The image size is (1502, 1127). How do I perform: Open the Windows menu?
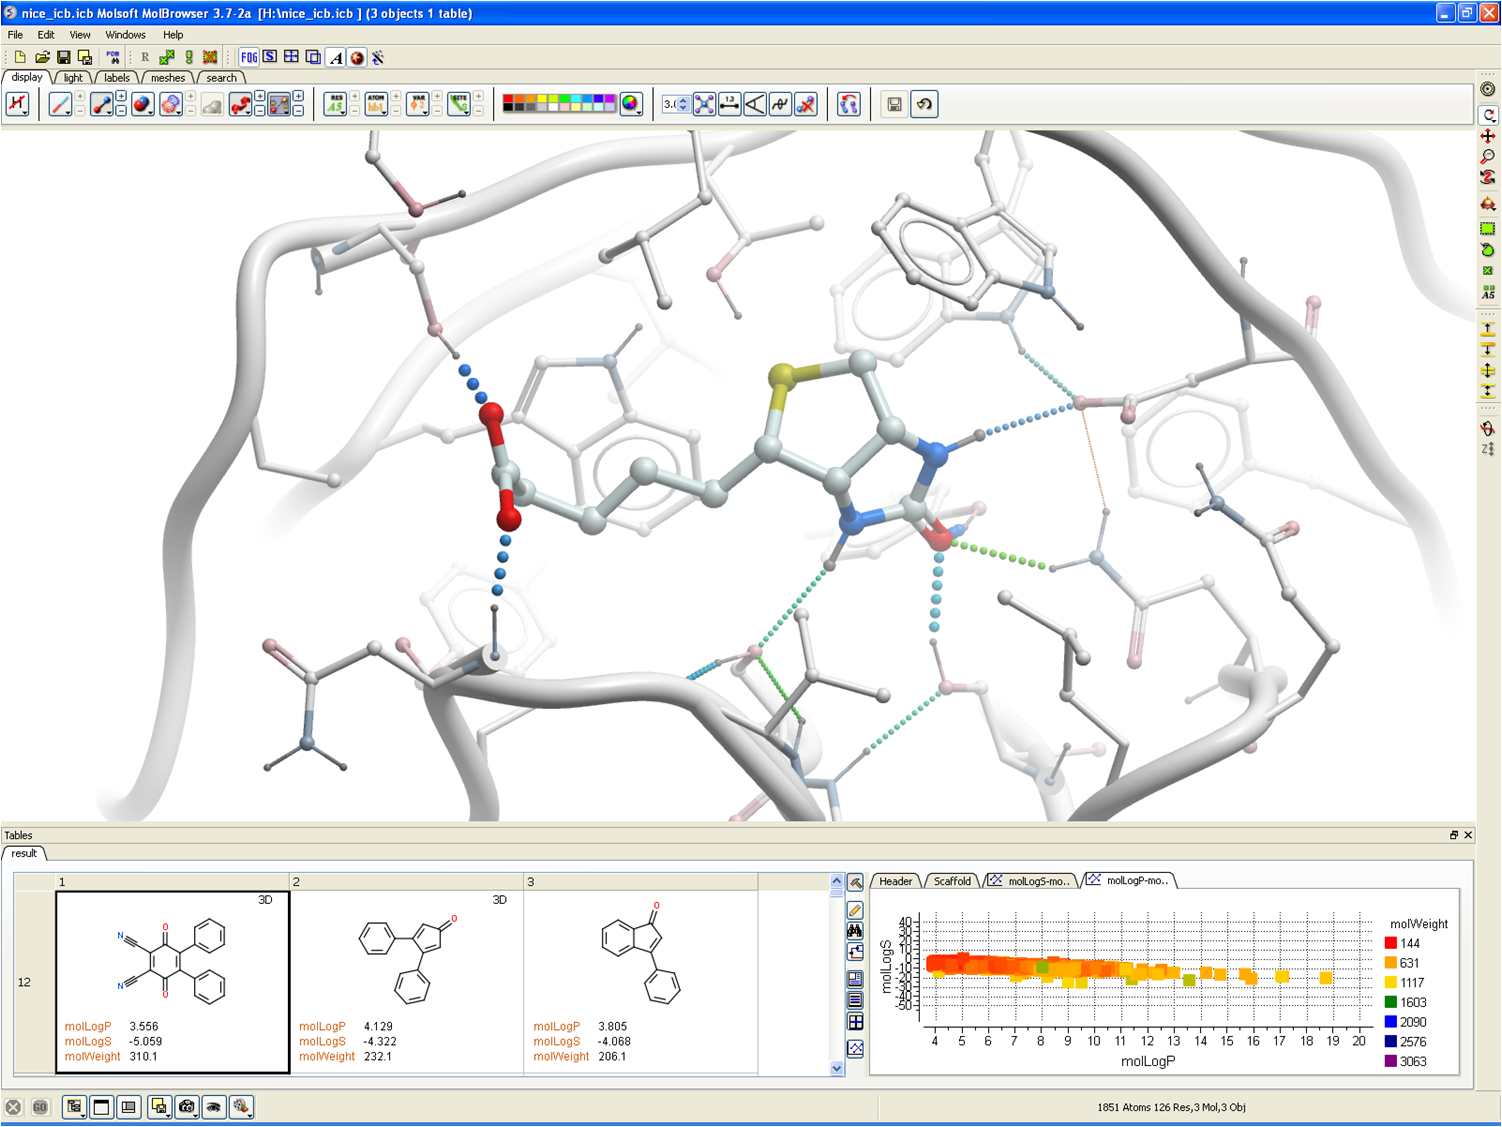[x=125, y=35]
